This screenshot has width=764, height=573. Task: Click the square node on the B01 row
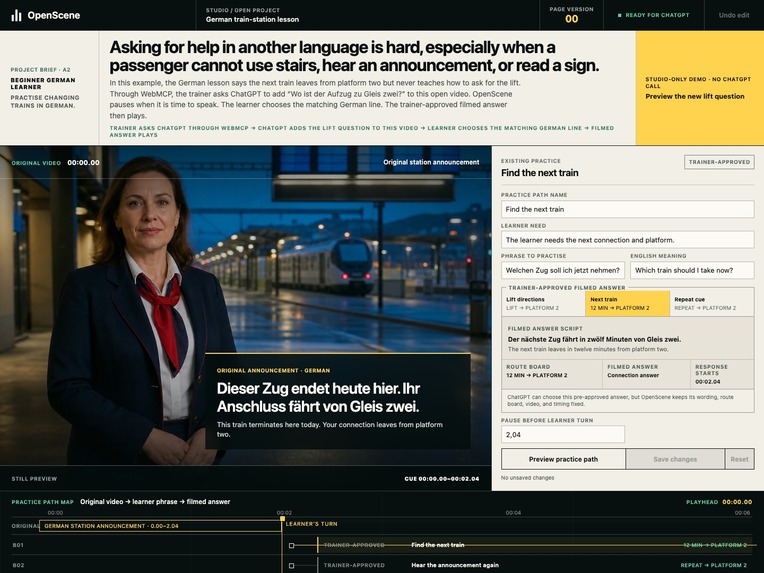coord(291,545)
